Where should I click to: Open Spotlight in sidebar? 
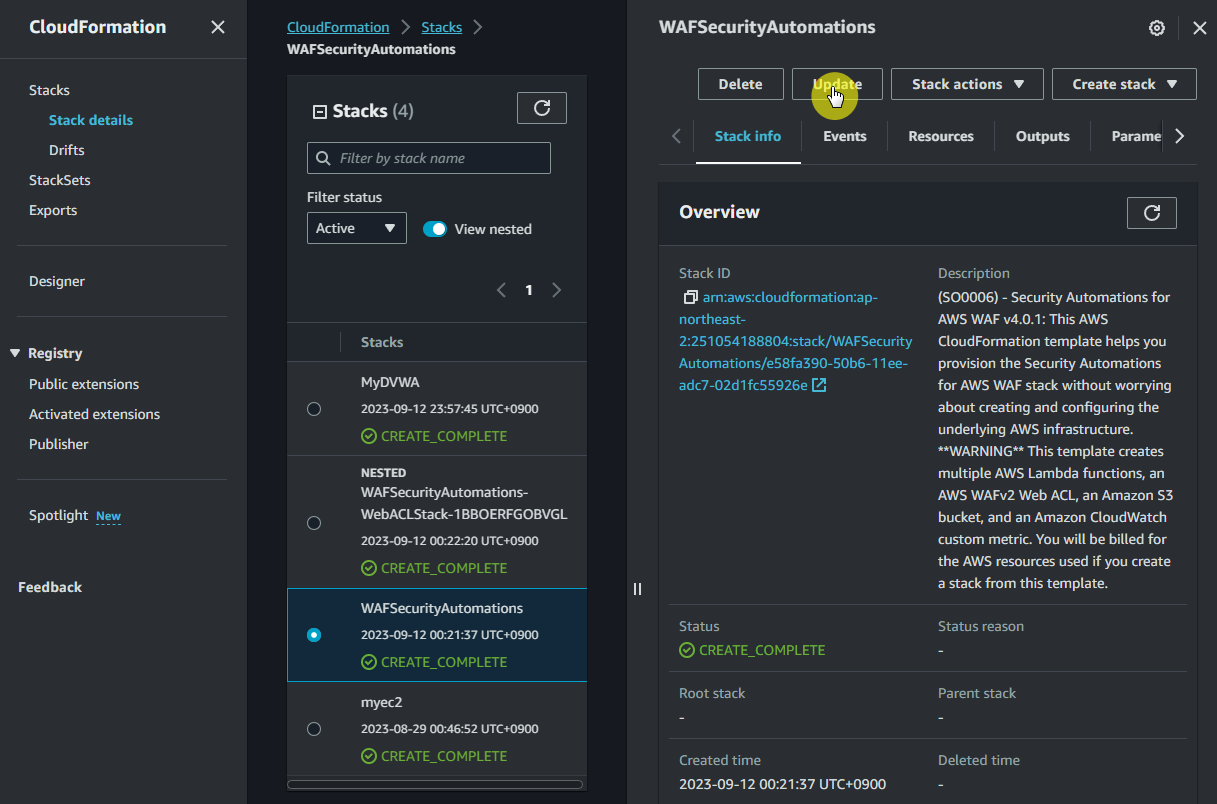click(x=59, y=515)
